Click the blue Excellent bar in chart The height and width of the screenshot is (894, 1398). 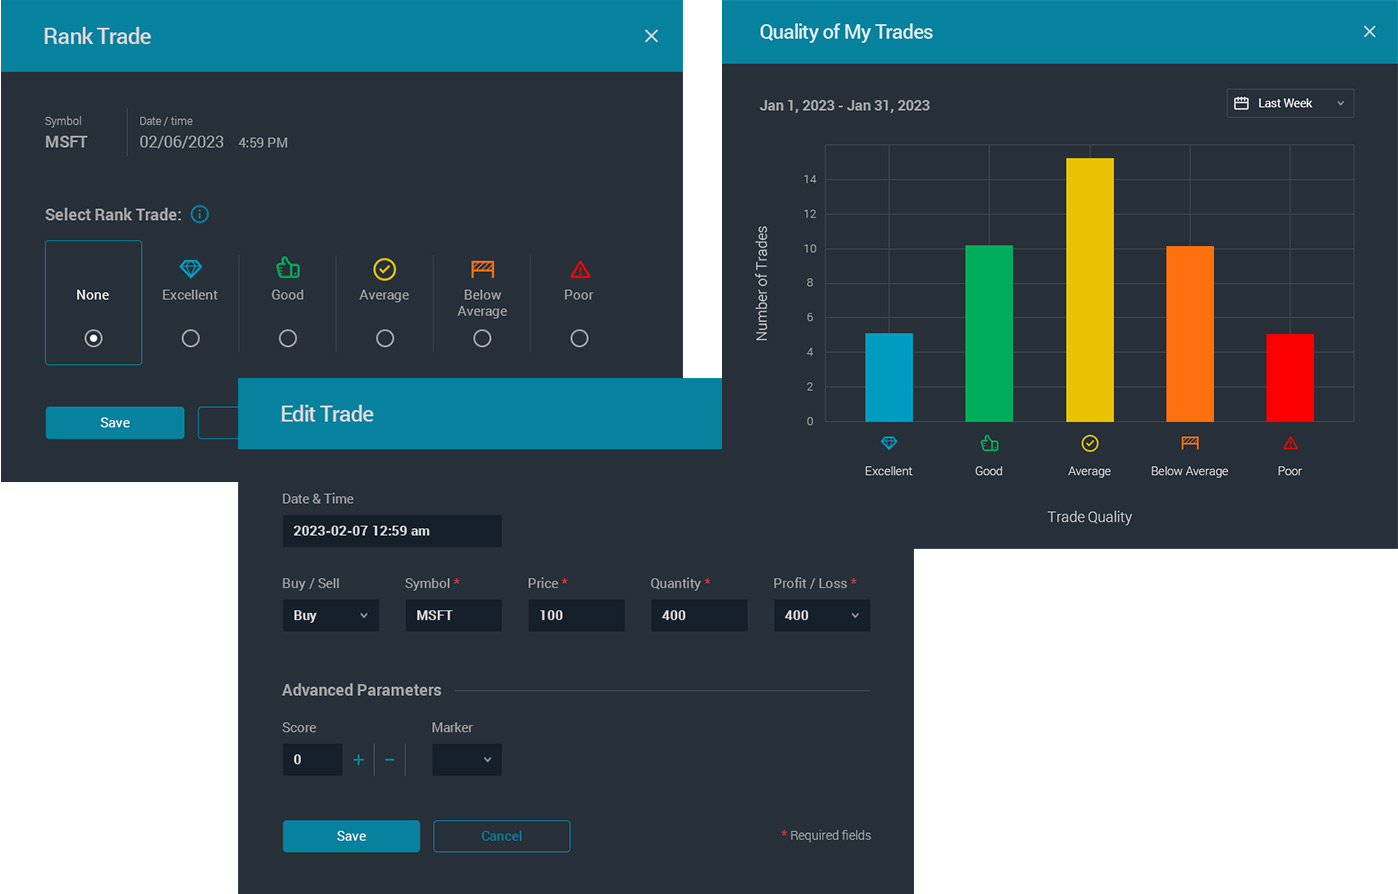tap(889, 377)
